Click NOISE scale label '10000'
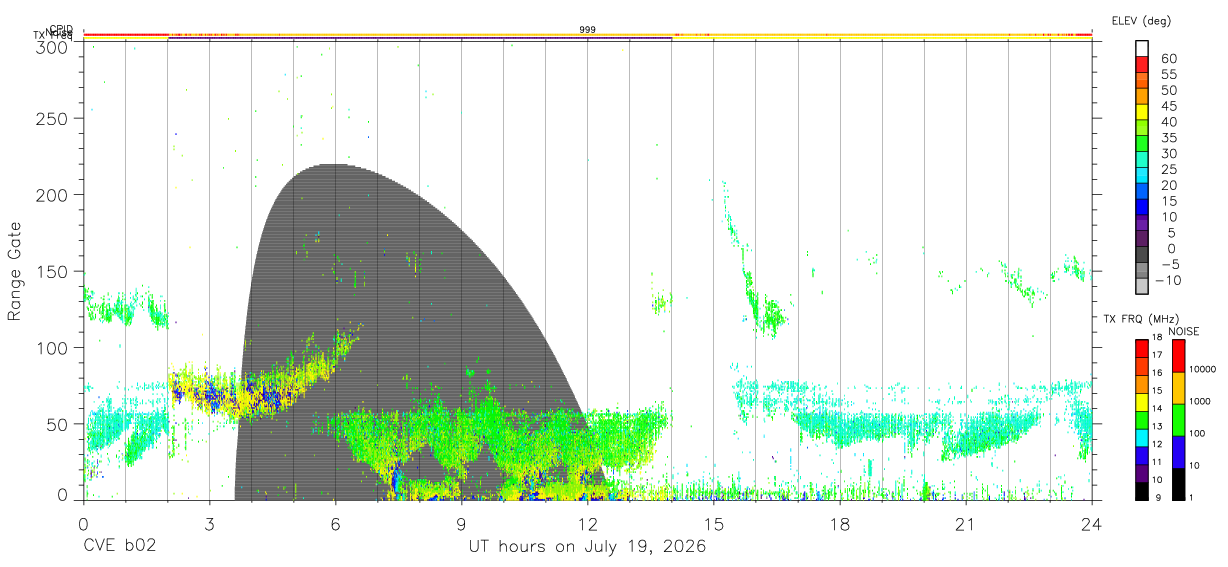This screenshot has width=1228, height=567. point(1204,370)
